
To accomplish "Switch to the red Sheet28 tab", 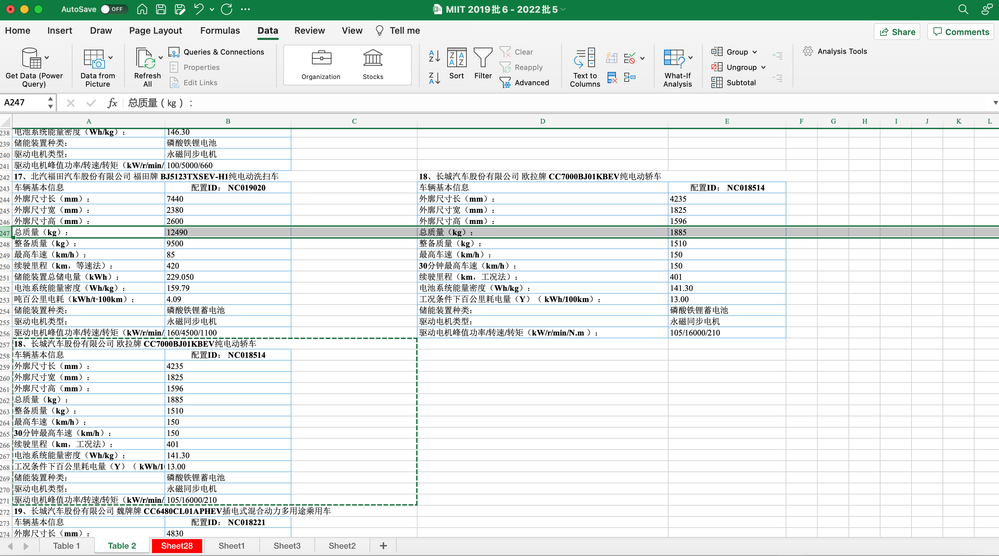I will 176,546.
